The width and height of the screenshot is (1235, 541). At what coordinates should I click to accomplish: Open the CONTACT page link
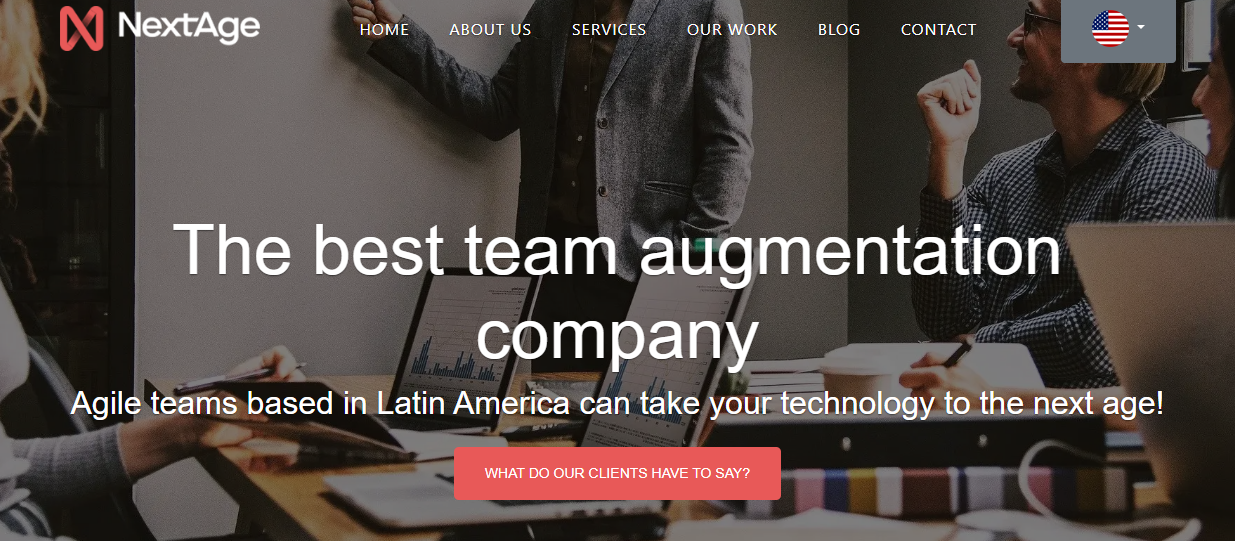click(938, 30)
